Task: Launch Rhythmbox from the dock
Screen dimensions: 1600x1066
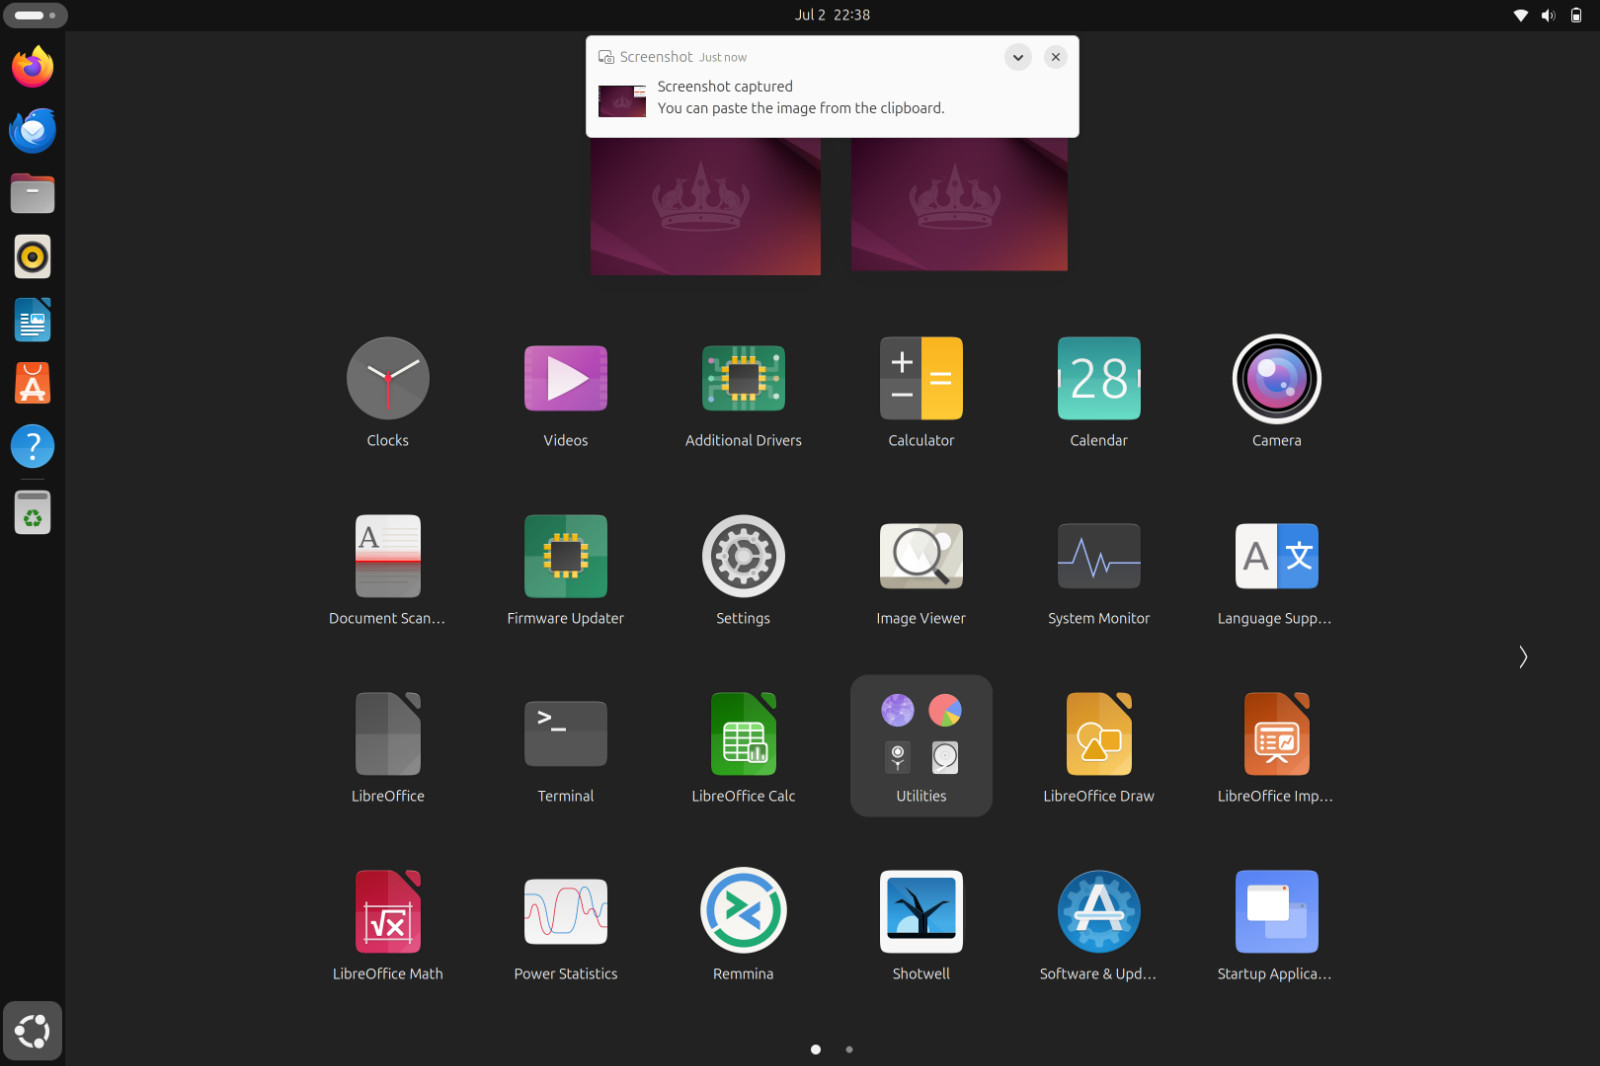Action: pyautogui.click(x=32, y=257)
